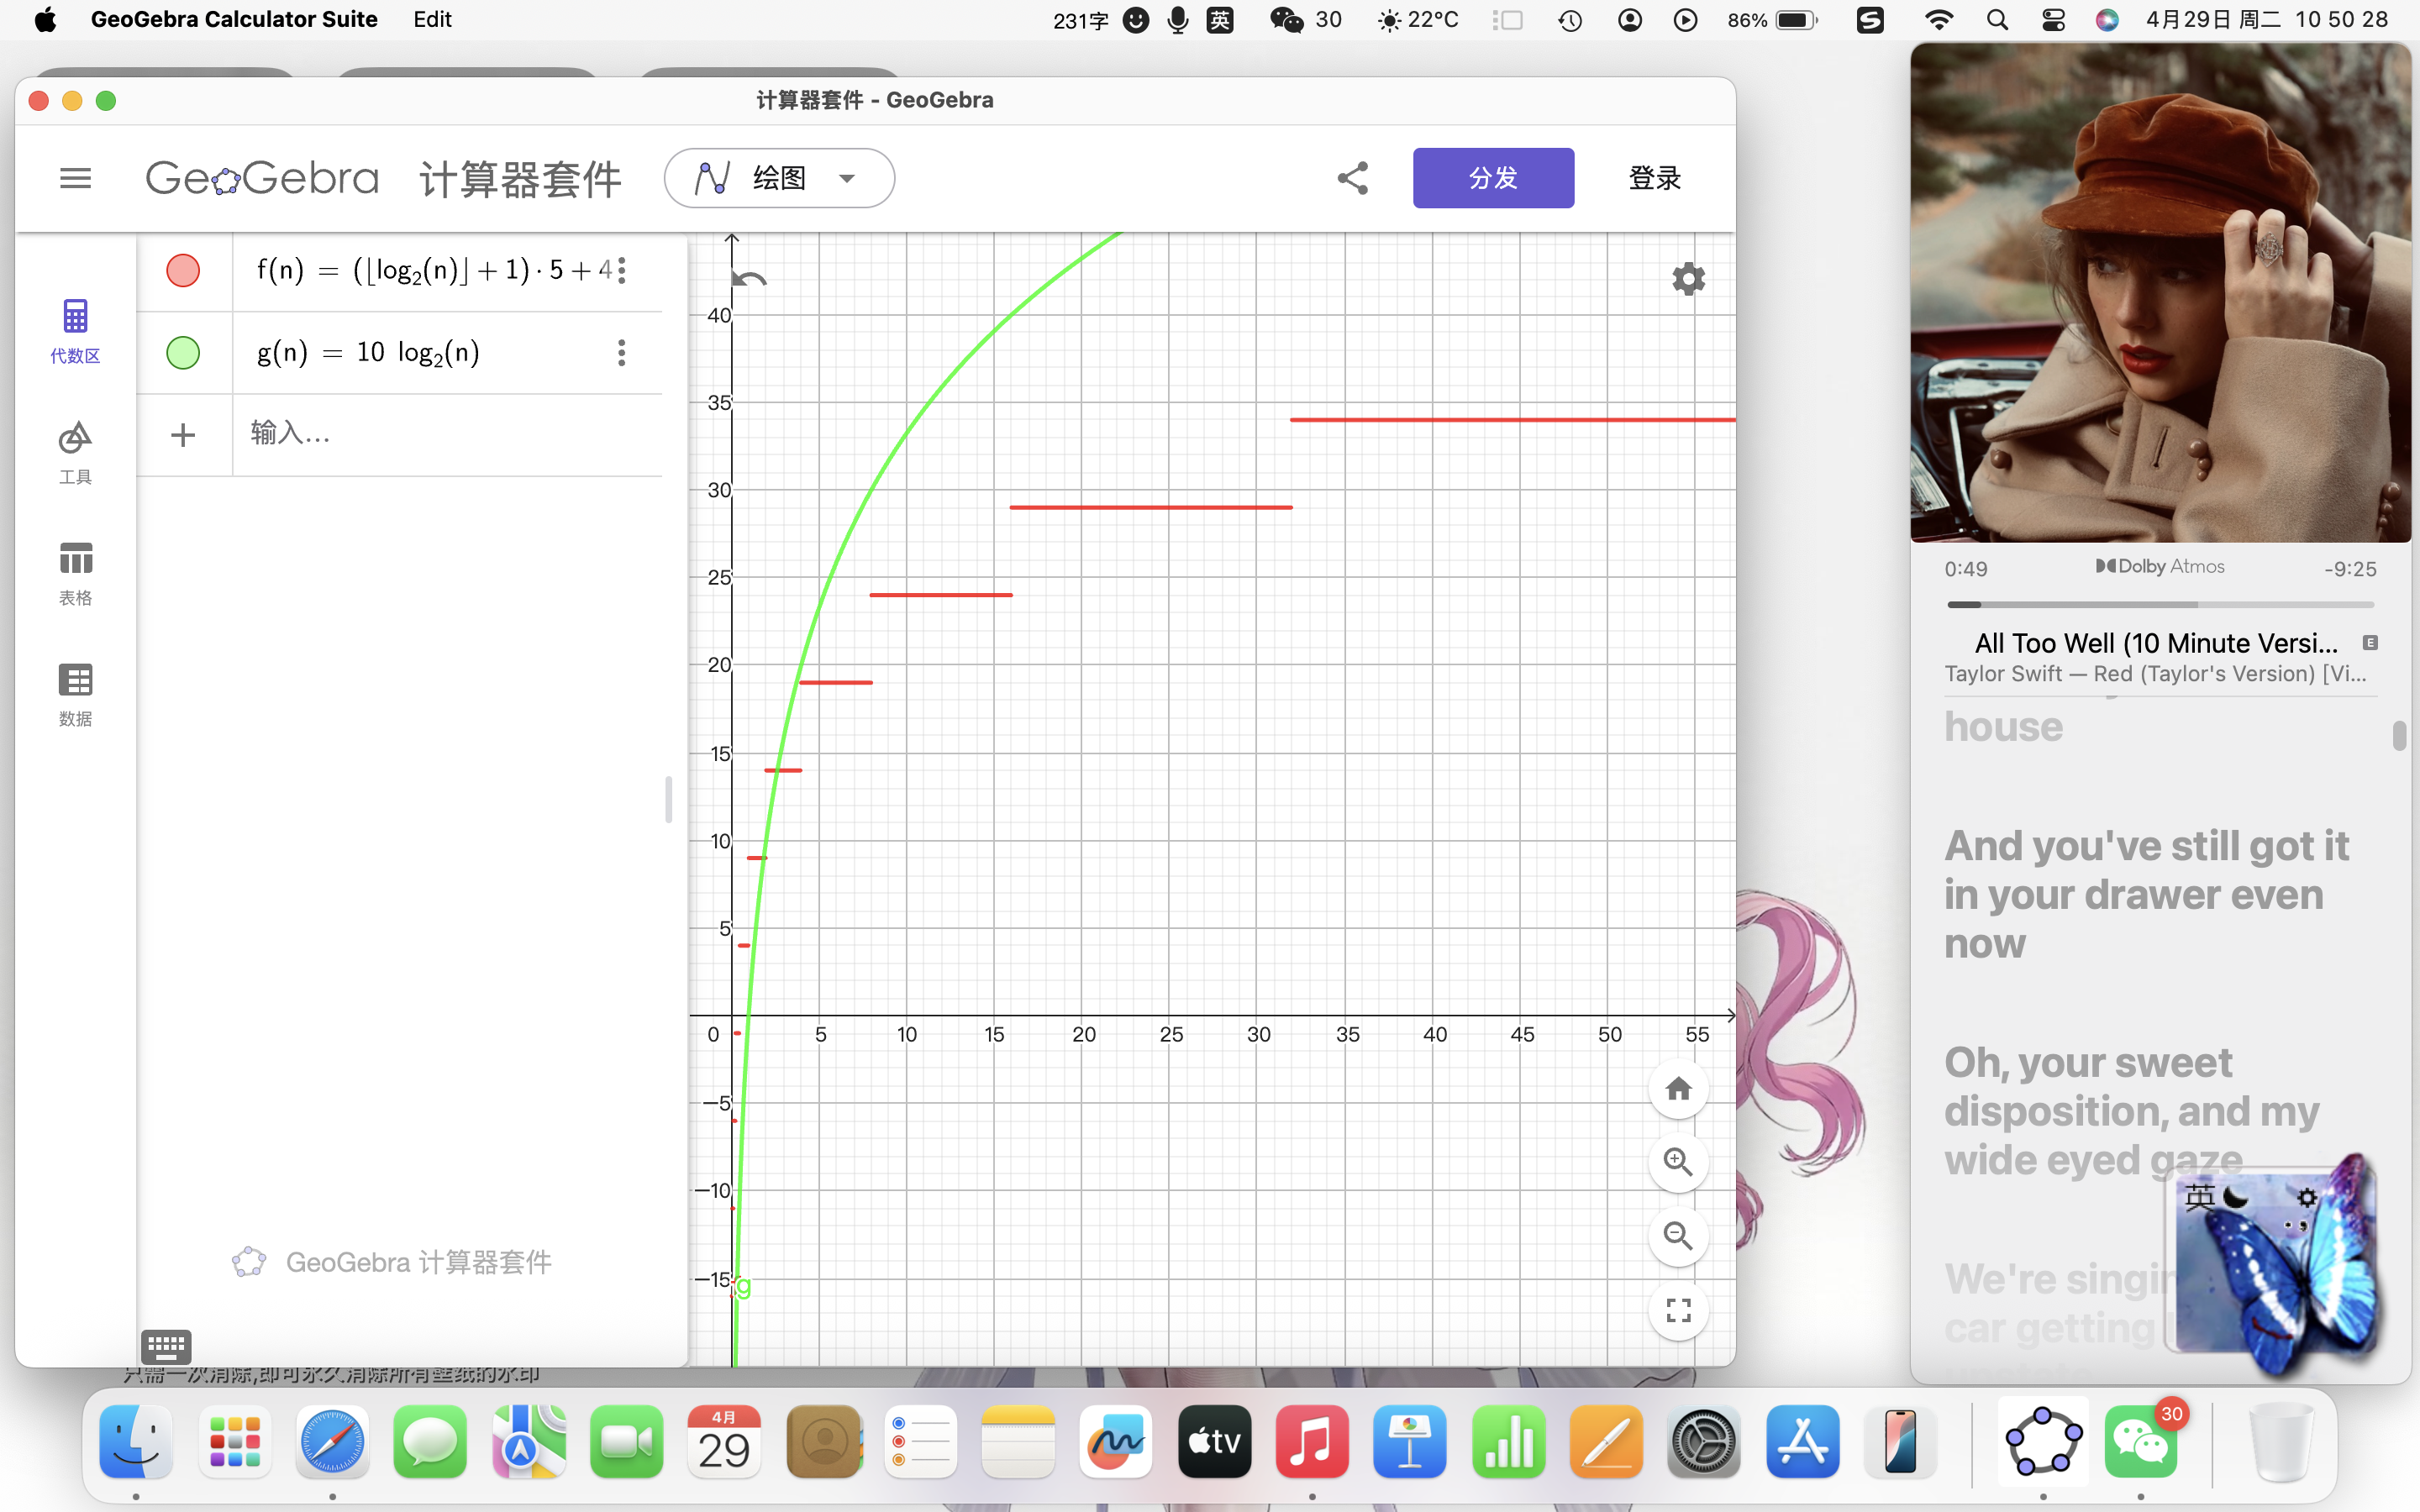Image resolution: width=2420 pixels, height=1512 pixels.
Task: Jump to lyric 'Oh, your sweet disposition'
Action: [2130, 1111]
